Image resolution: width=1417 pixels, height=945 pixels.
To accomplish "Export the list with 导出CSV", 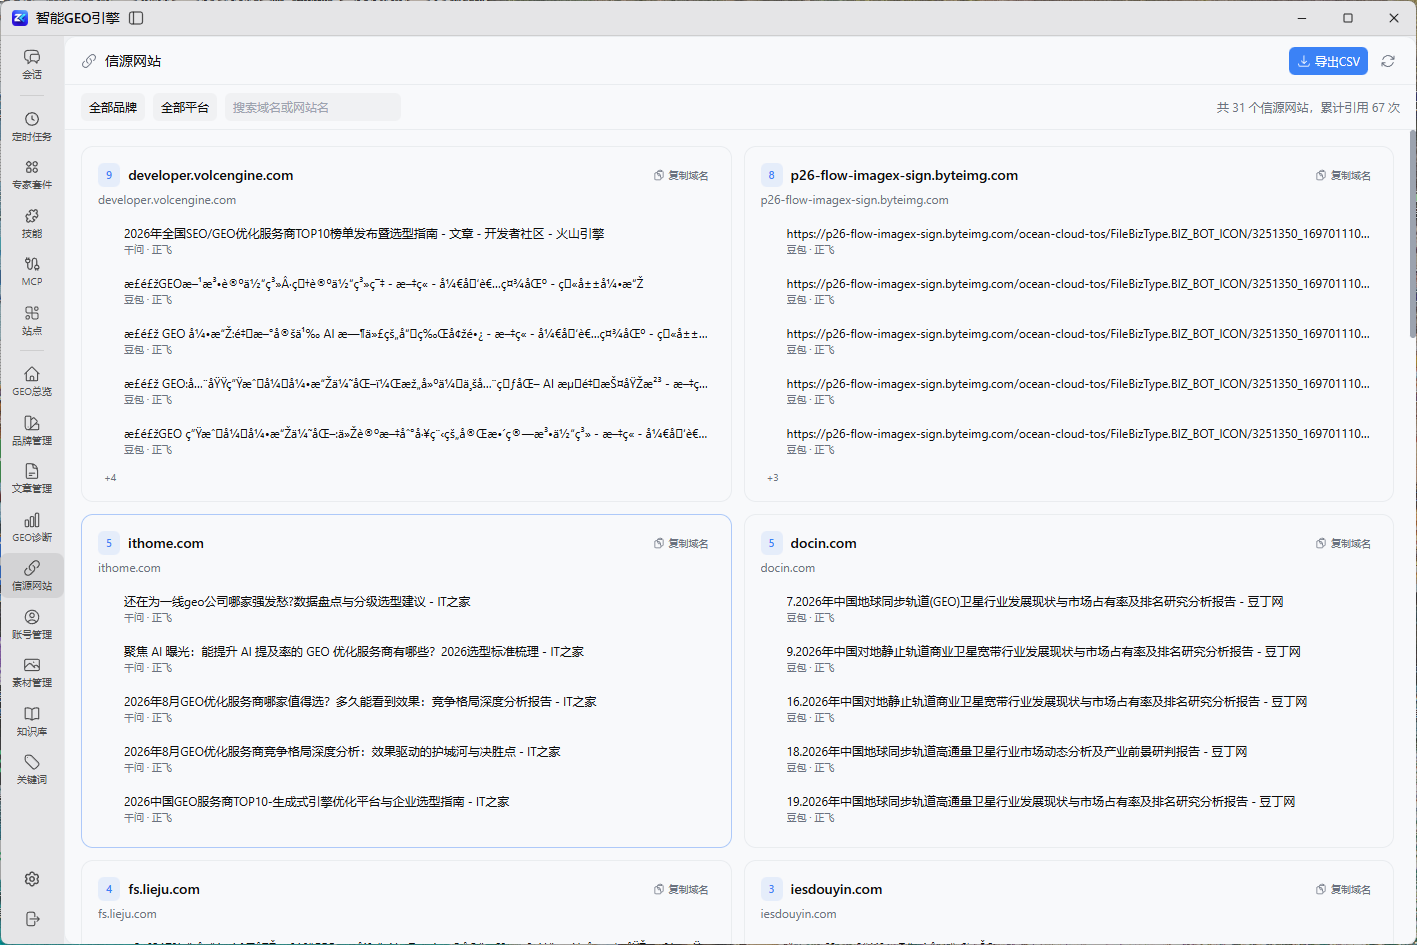I will [1328, 61].
